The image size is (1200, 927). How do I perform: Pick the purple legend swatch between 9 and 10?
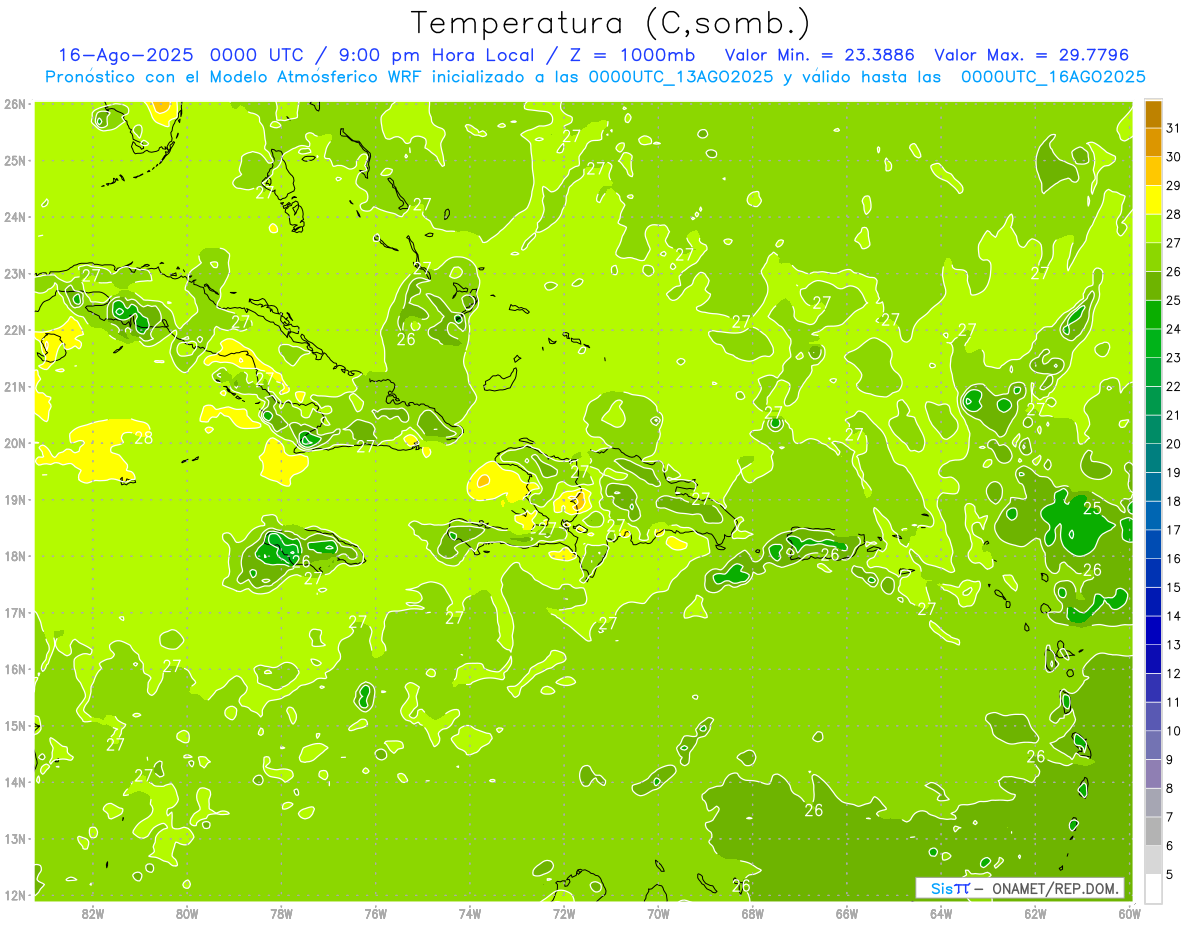1153,745
